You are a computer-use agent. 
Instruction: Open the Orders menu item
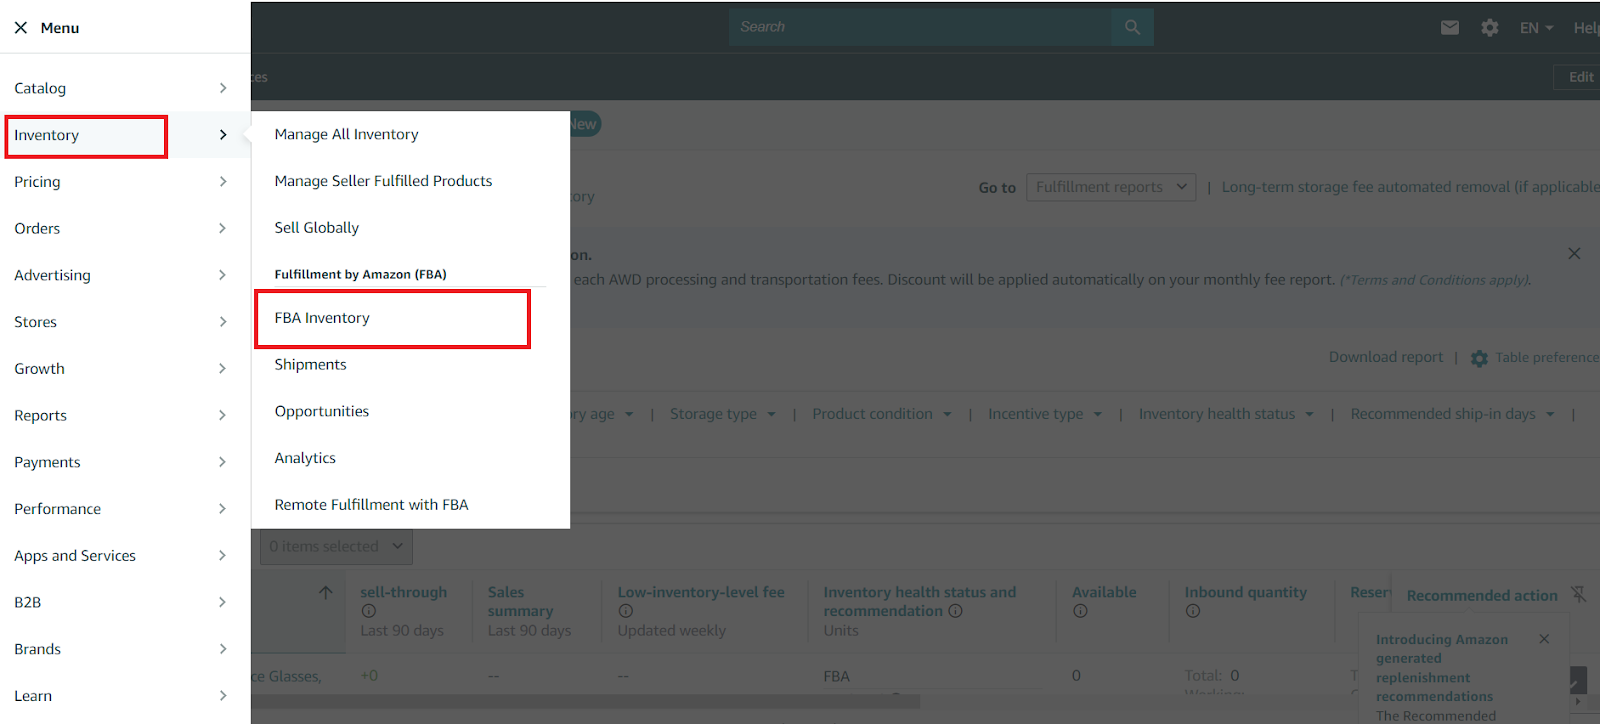pyautogui.click(x=37, y=228)
